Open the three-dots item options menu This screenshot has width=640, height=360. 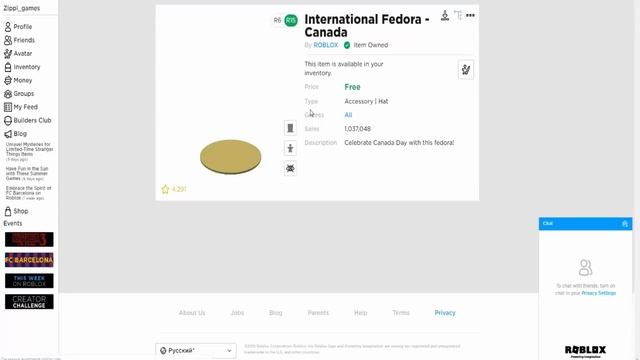click(470, 16)
